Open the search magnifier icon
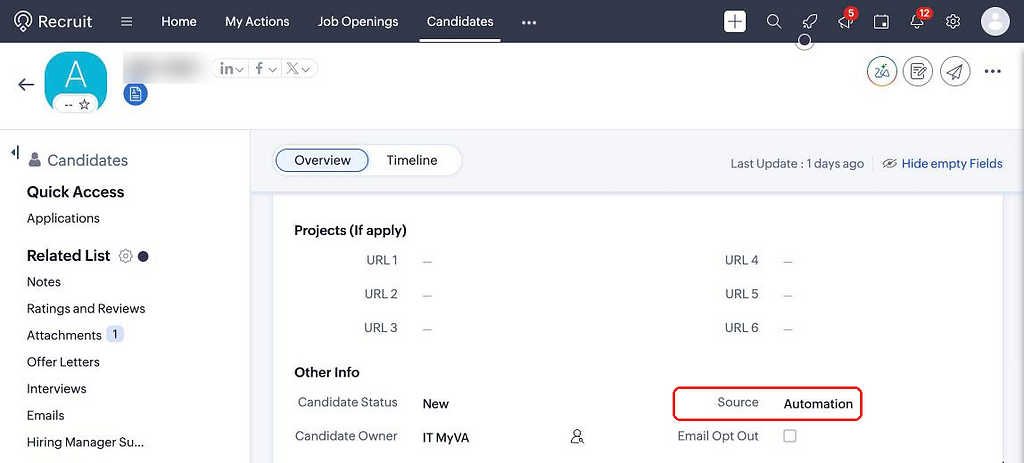Viewport: 1024px width, 463px height. (774, 22)
